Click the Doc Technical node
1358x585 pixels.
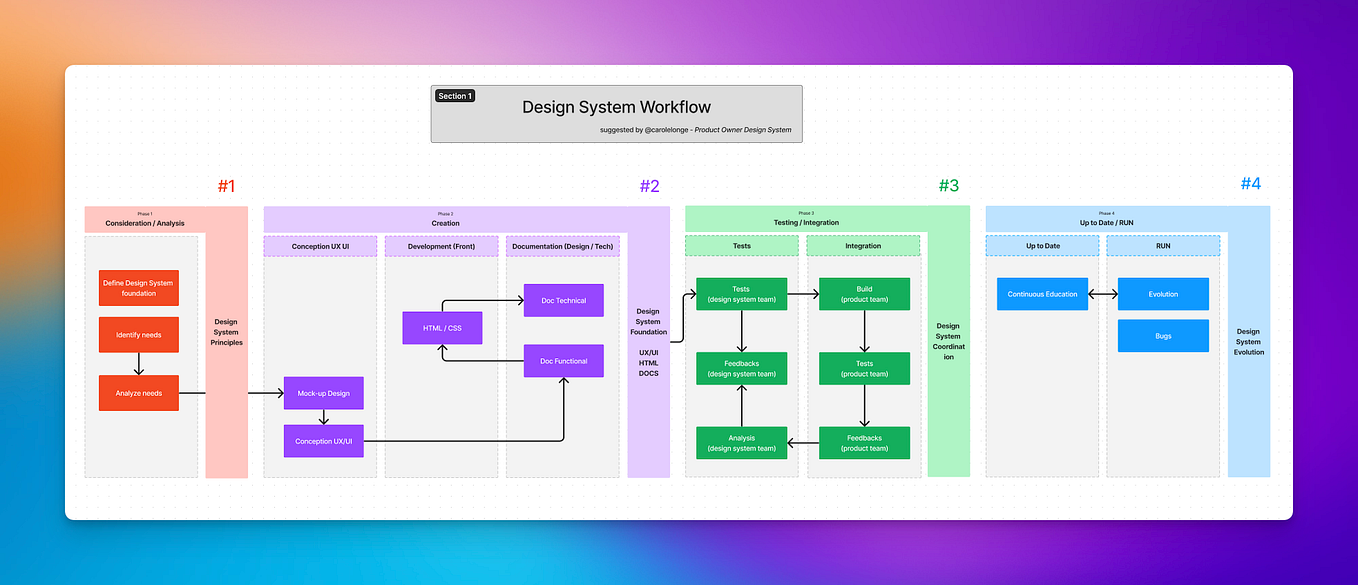tap(563, 300)
